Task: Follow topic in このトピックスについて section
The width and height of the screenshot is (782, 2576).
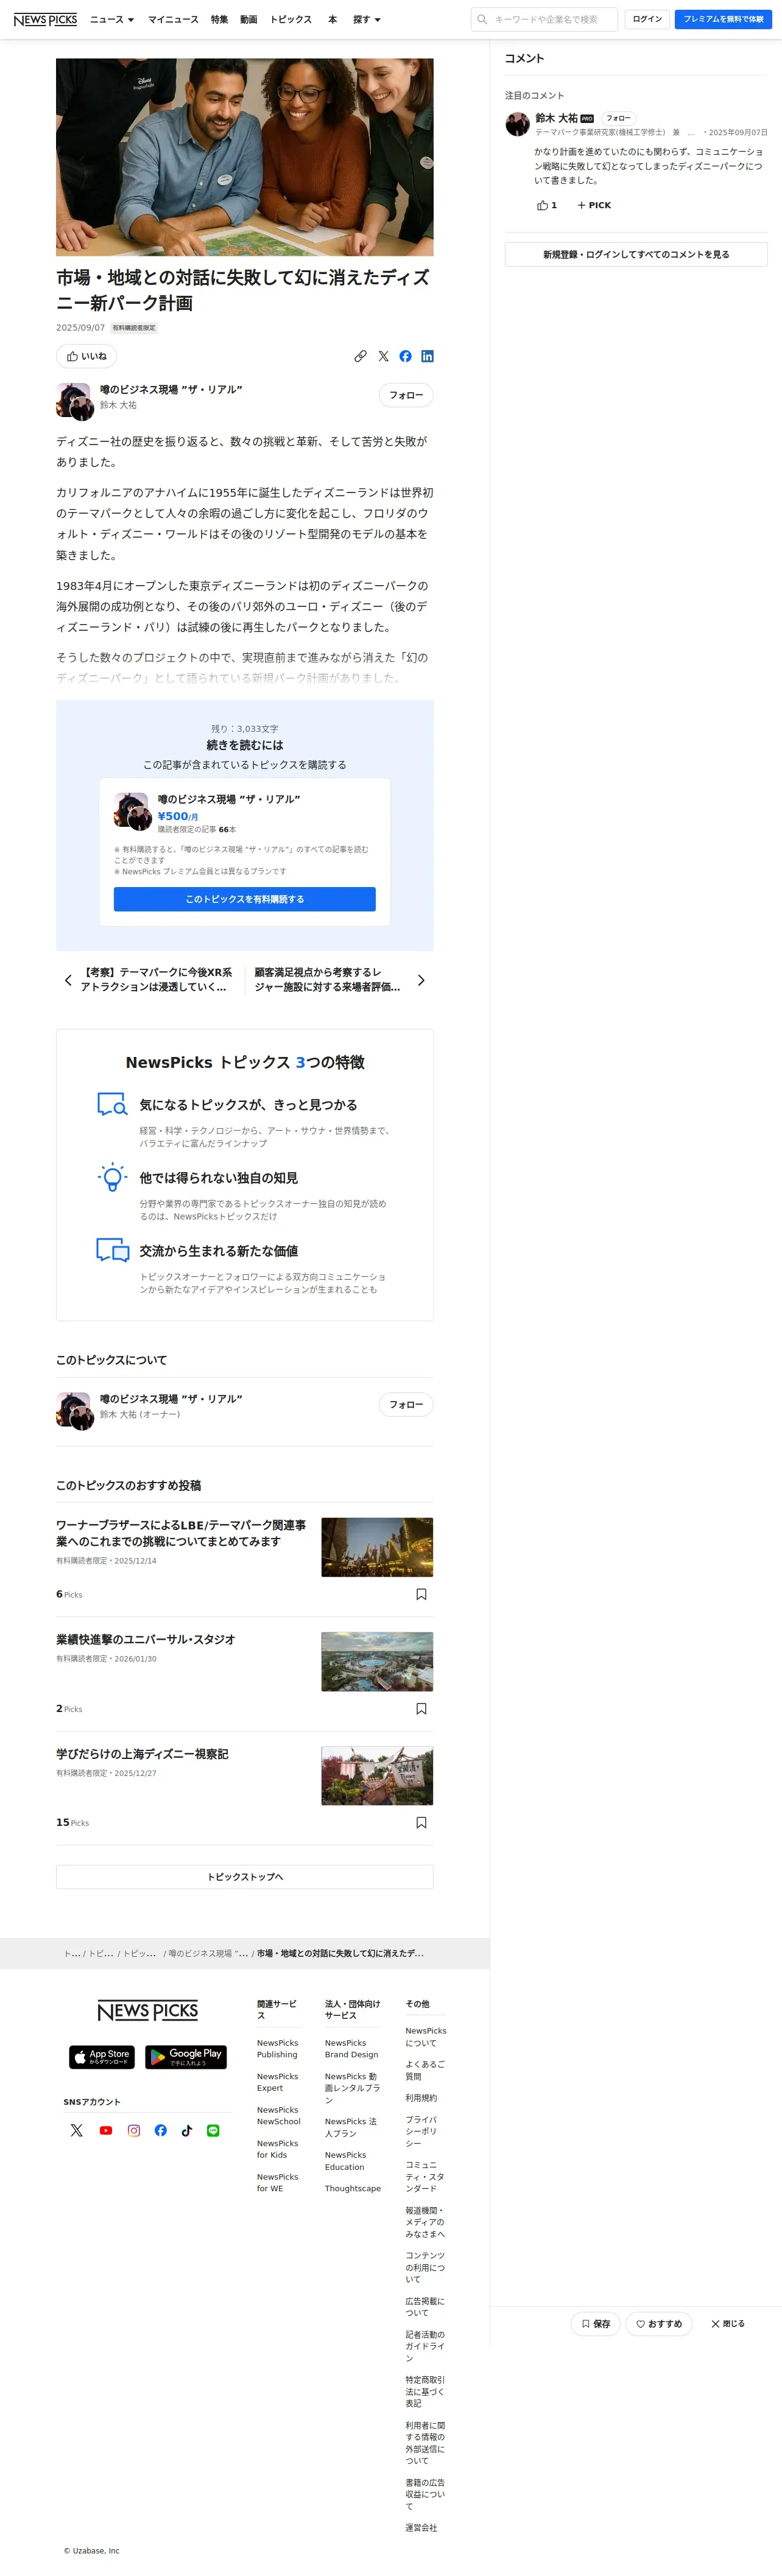Action: tap(406, 1404)
